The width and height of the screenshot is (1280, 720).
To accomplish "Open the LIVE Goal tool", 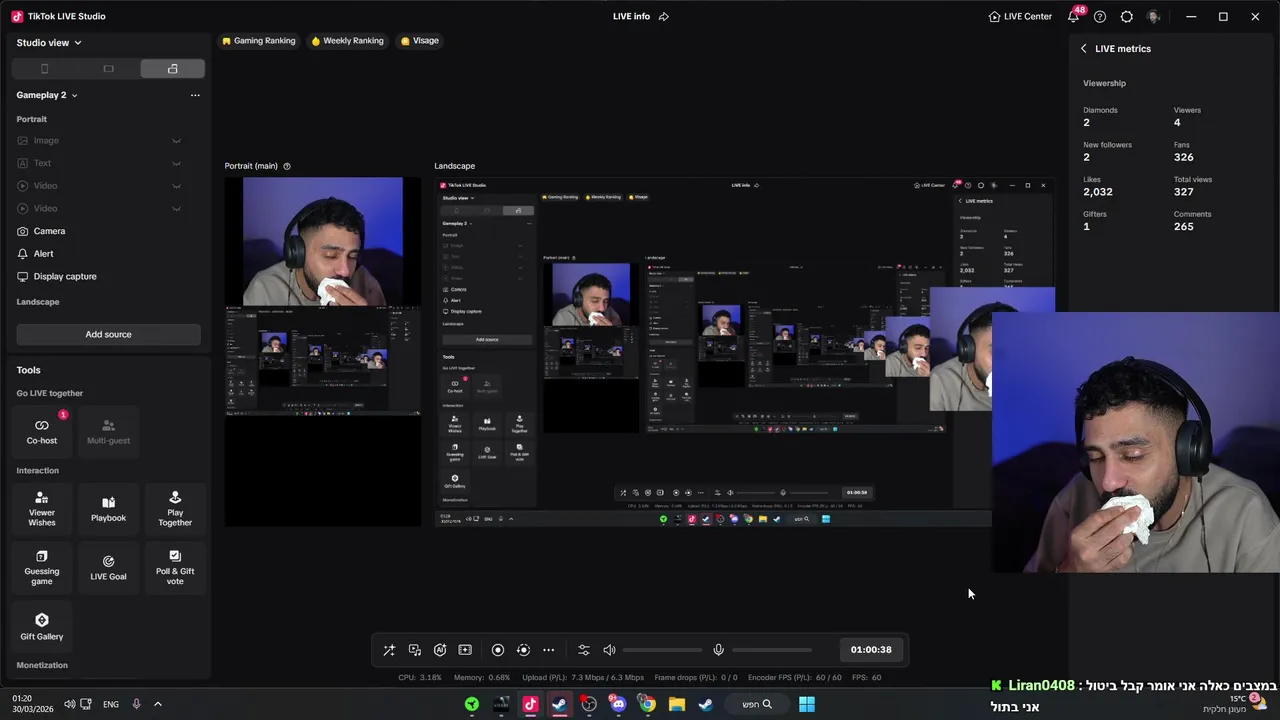I will 108,568.
